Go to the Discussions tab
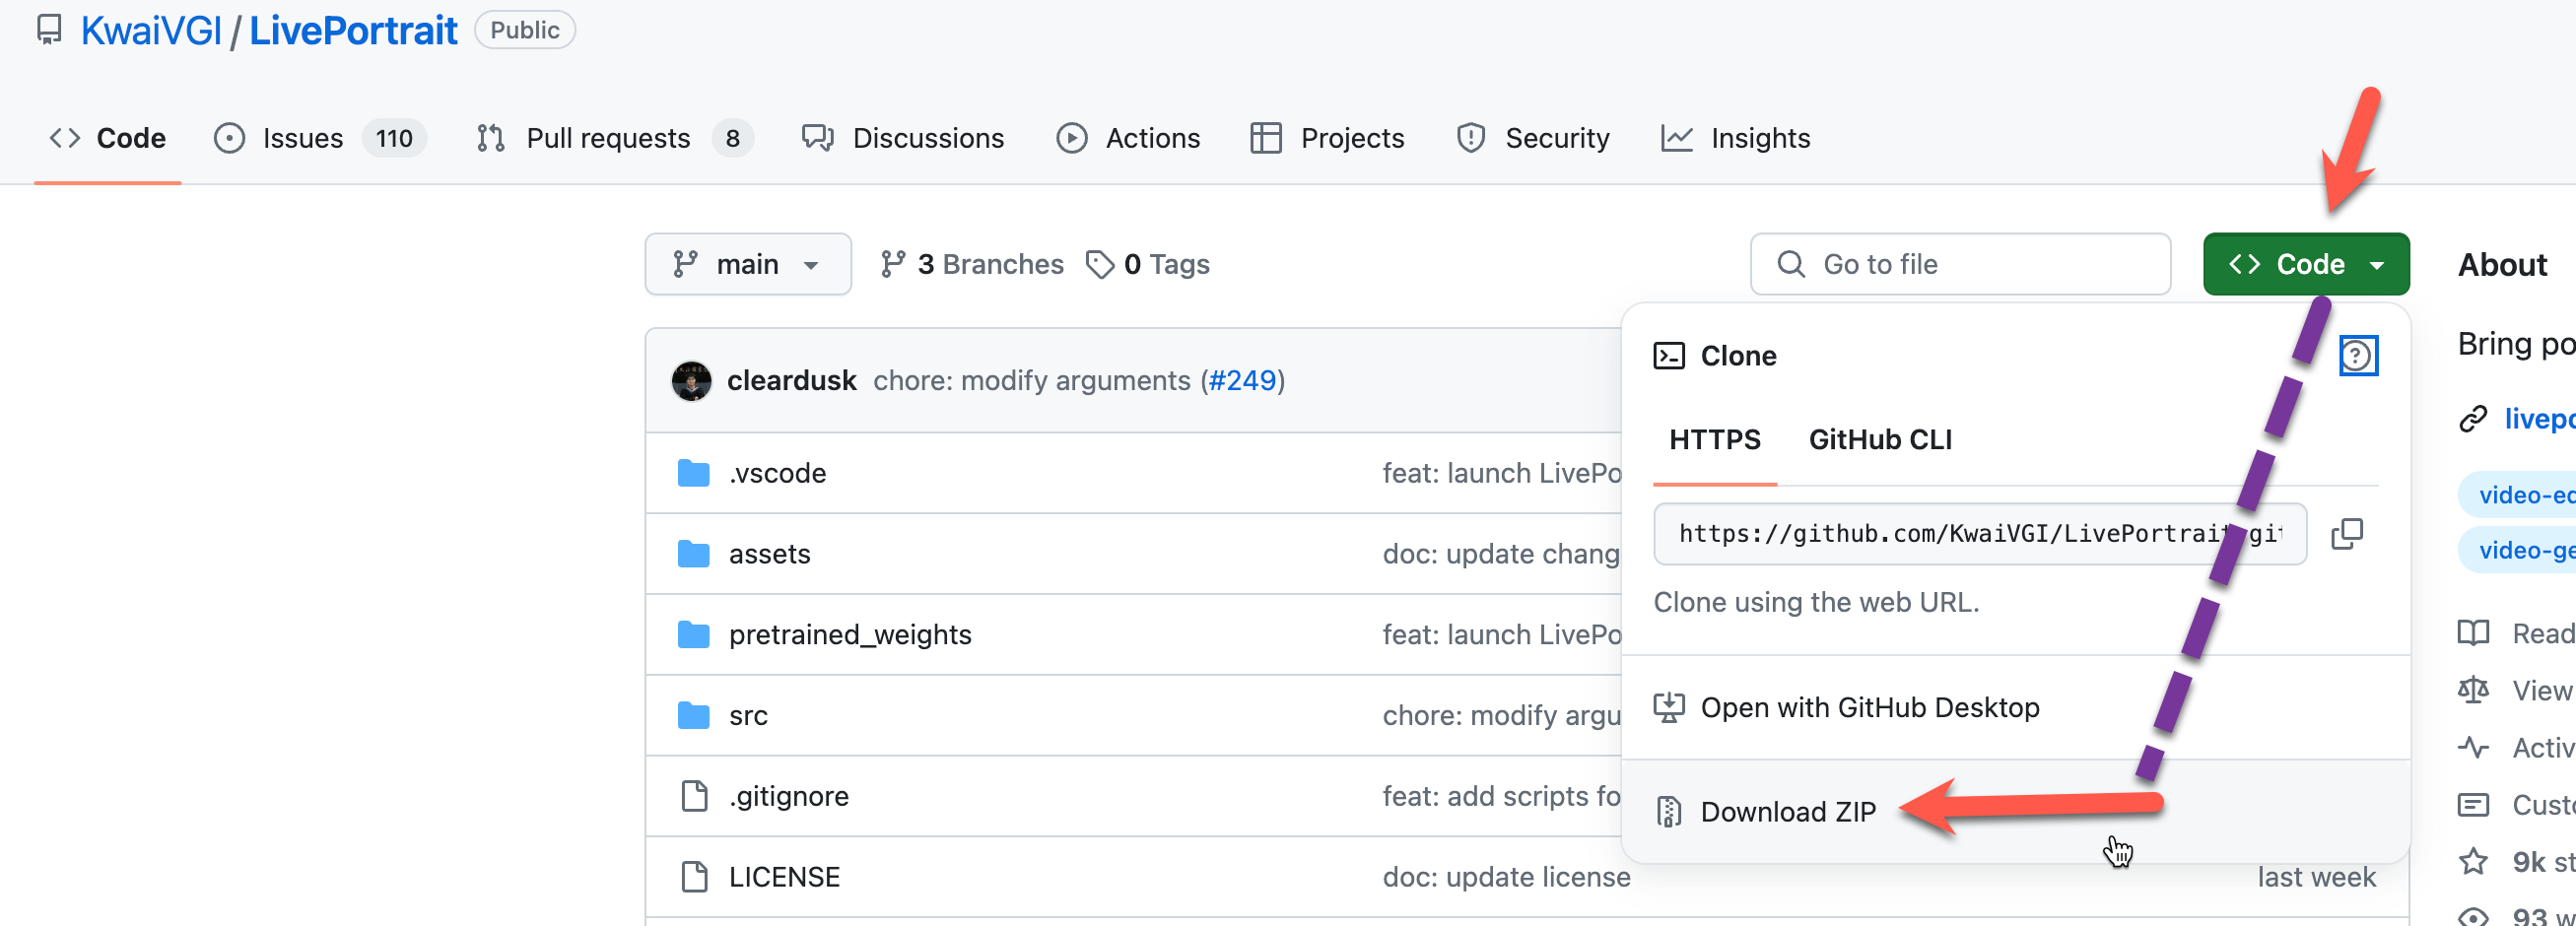Image resolution: width=2576 pixels, height=926 pixels. click(903, 138)
